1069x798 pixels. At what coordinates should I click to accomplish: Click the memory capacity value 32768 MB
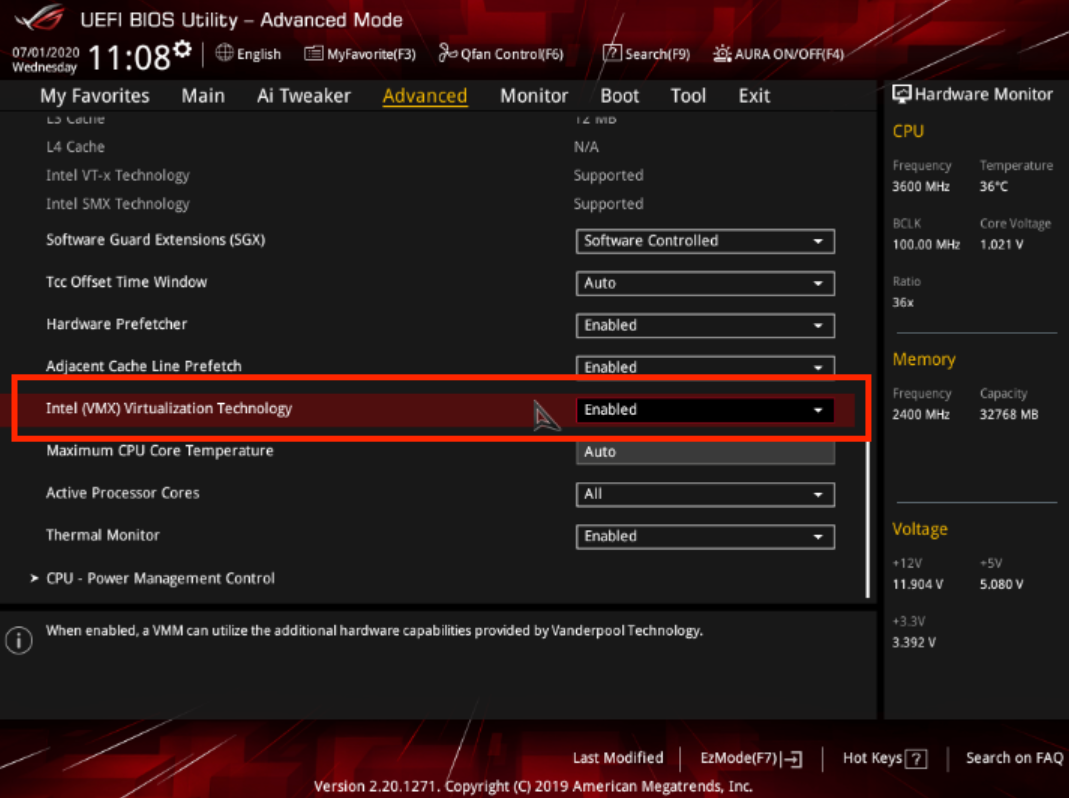coord(1009,415)
